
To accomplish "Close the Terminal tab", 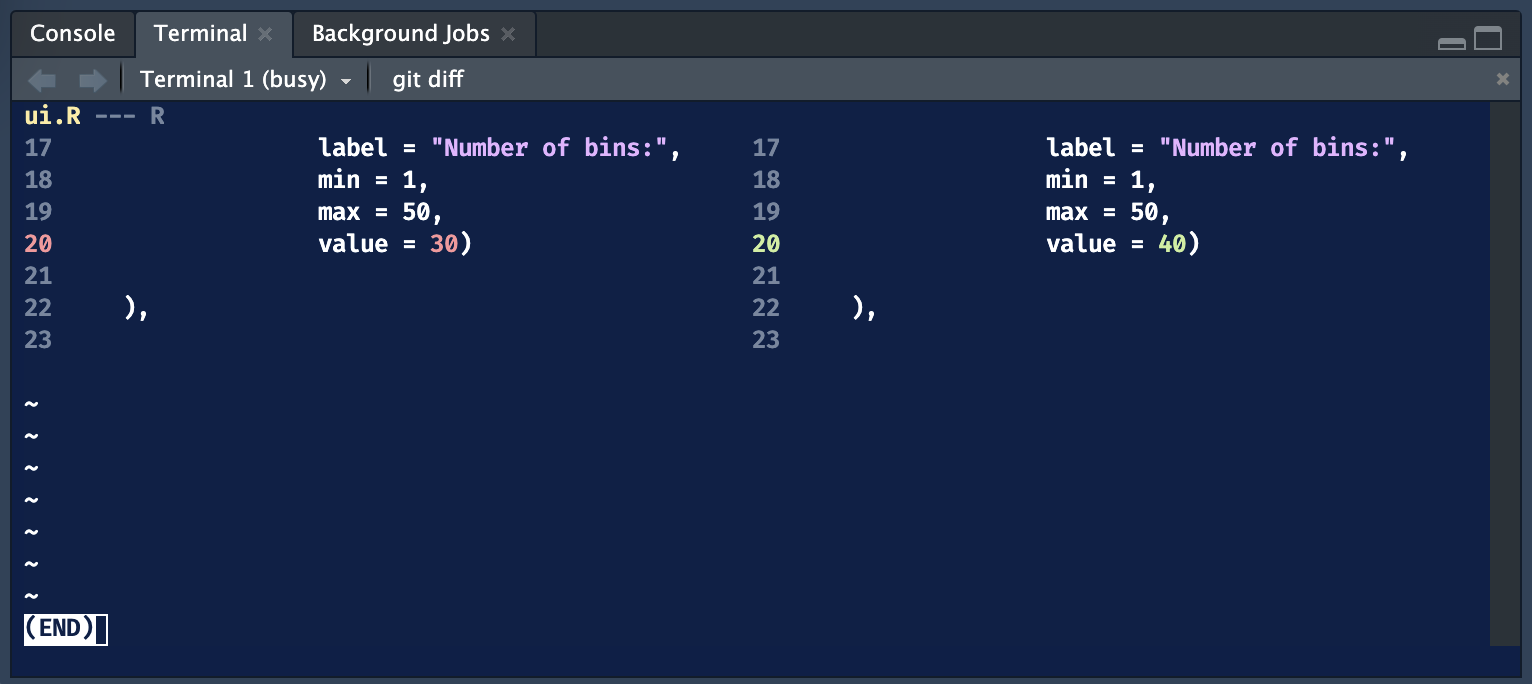I will tap(265, 33).
